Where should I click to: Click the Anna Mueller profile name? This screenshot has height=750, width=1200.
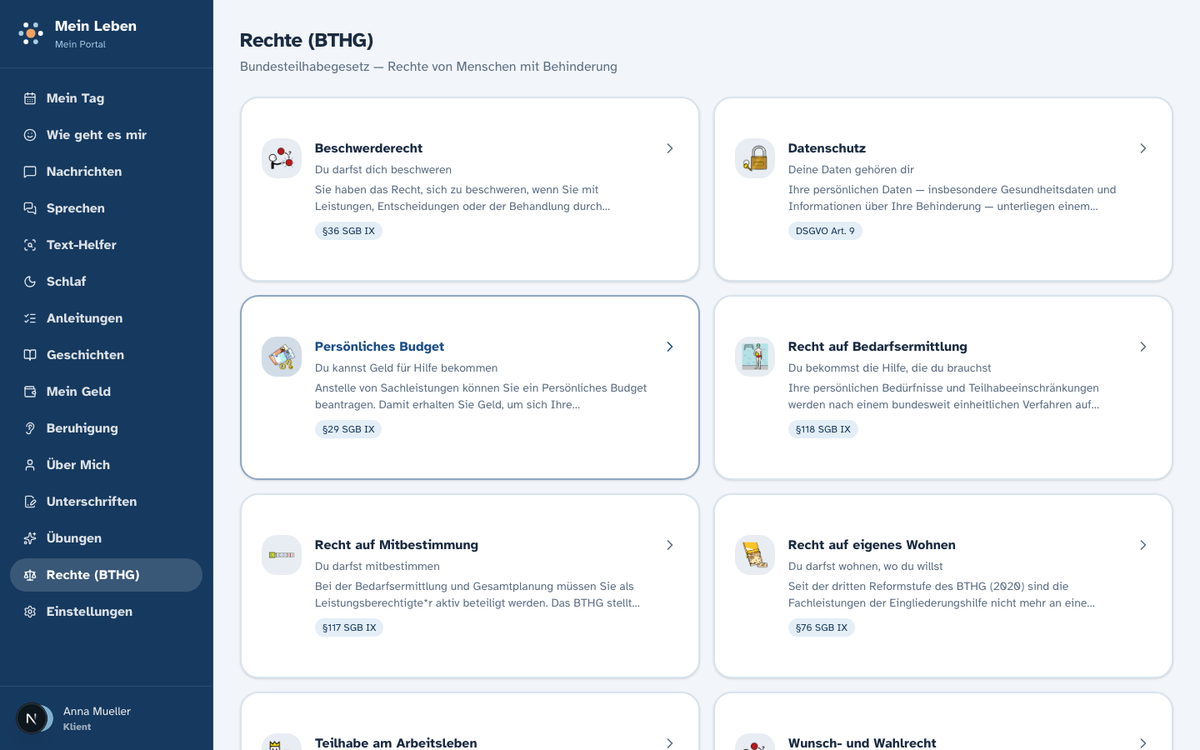(97, 711)
